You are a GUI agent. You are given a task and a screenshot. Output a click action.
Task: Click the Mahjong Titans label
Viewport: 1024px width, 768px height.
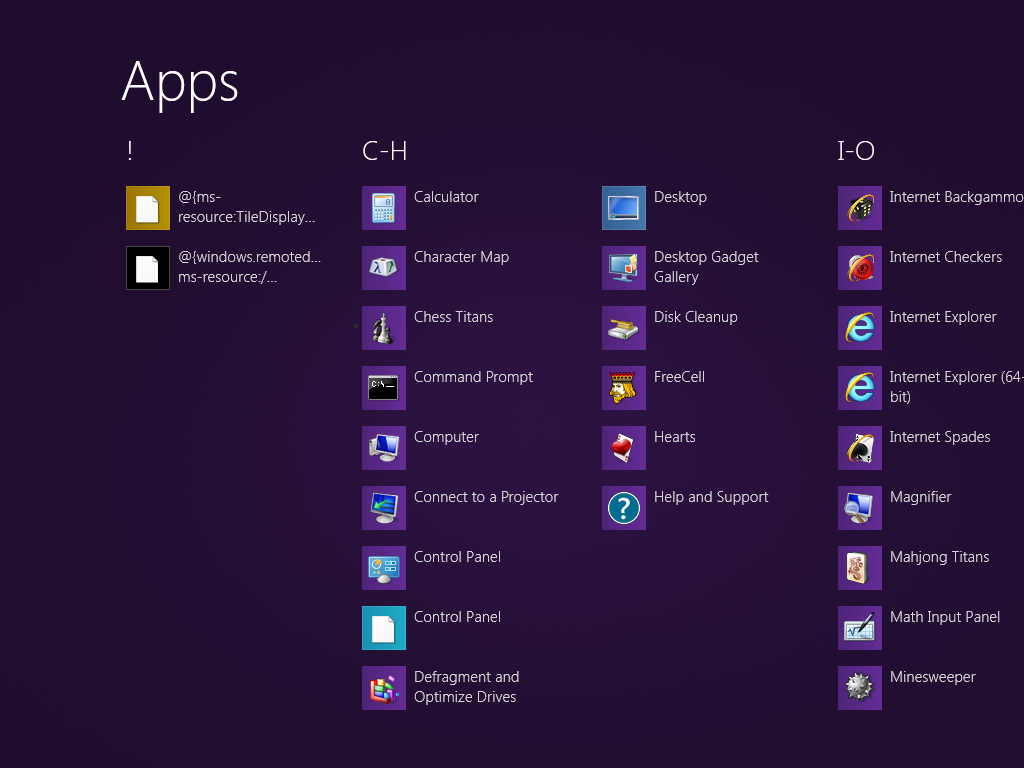[x=939, y=558]
